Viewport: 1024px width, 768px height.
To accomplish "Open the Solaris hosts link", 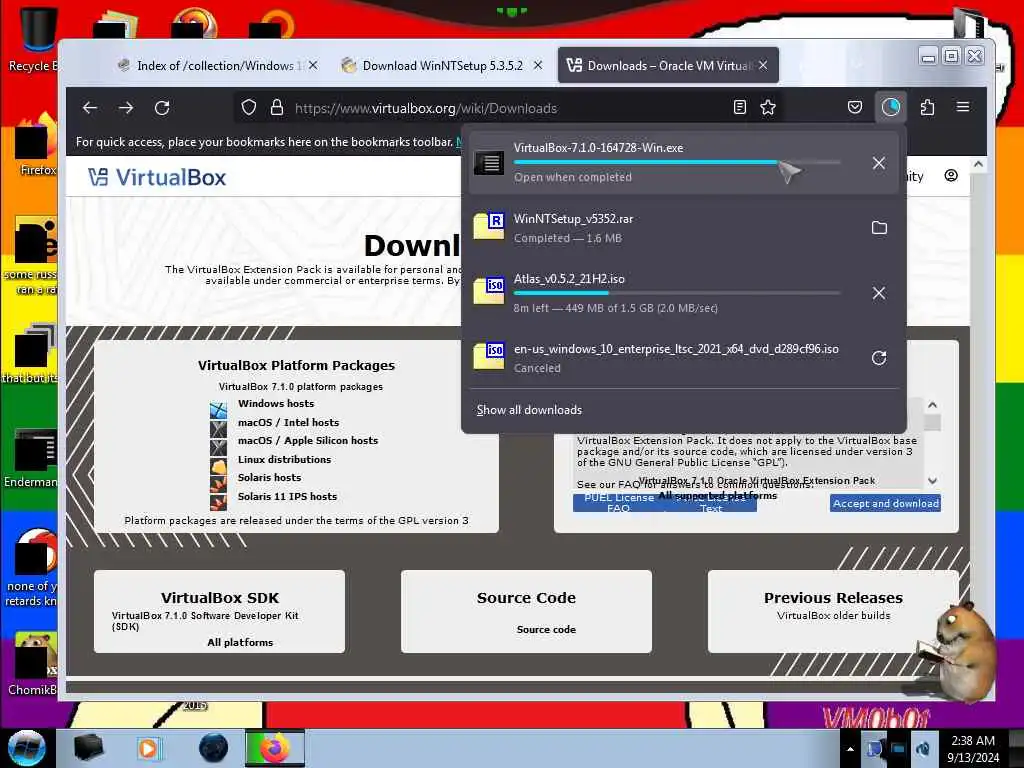I will 269,477.
